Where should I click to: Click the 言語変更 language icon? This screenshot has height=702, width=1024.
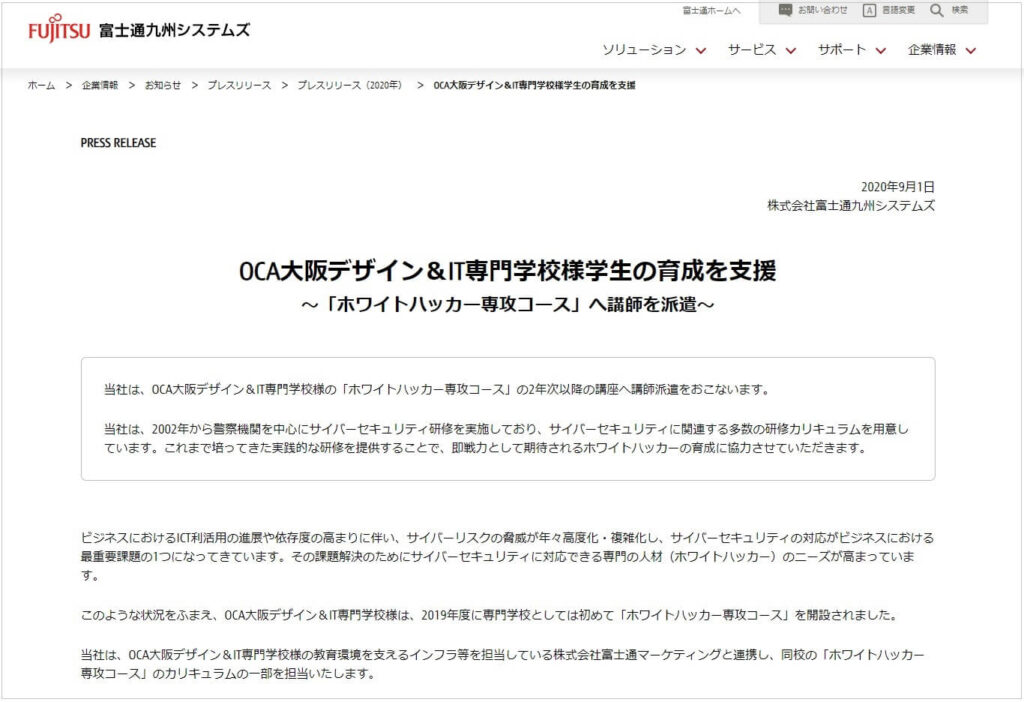(x=869, y=10)
